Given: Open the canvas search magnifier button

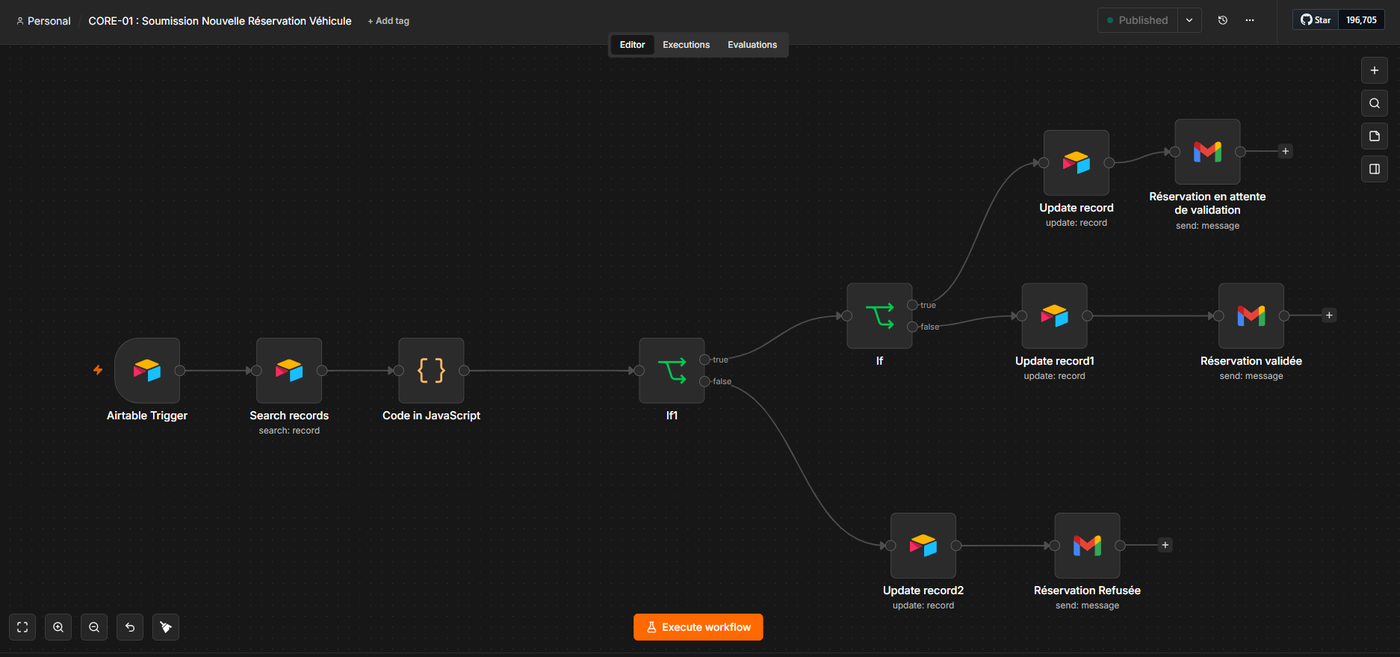Looking at the screenshot, I should [1375, 103].
